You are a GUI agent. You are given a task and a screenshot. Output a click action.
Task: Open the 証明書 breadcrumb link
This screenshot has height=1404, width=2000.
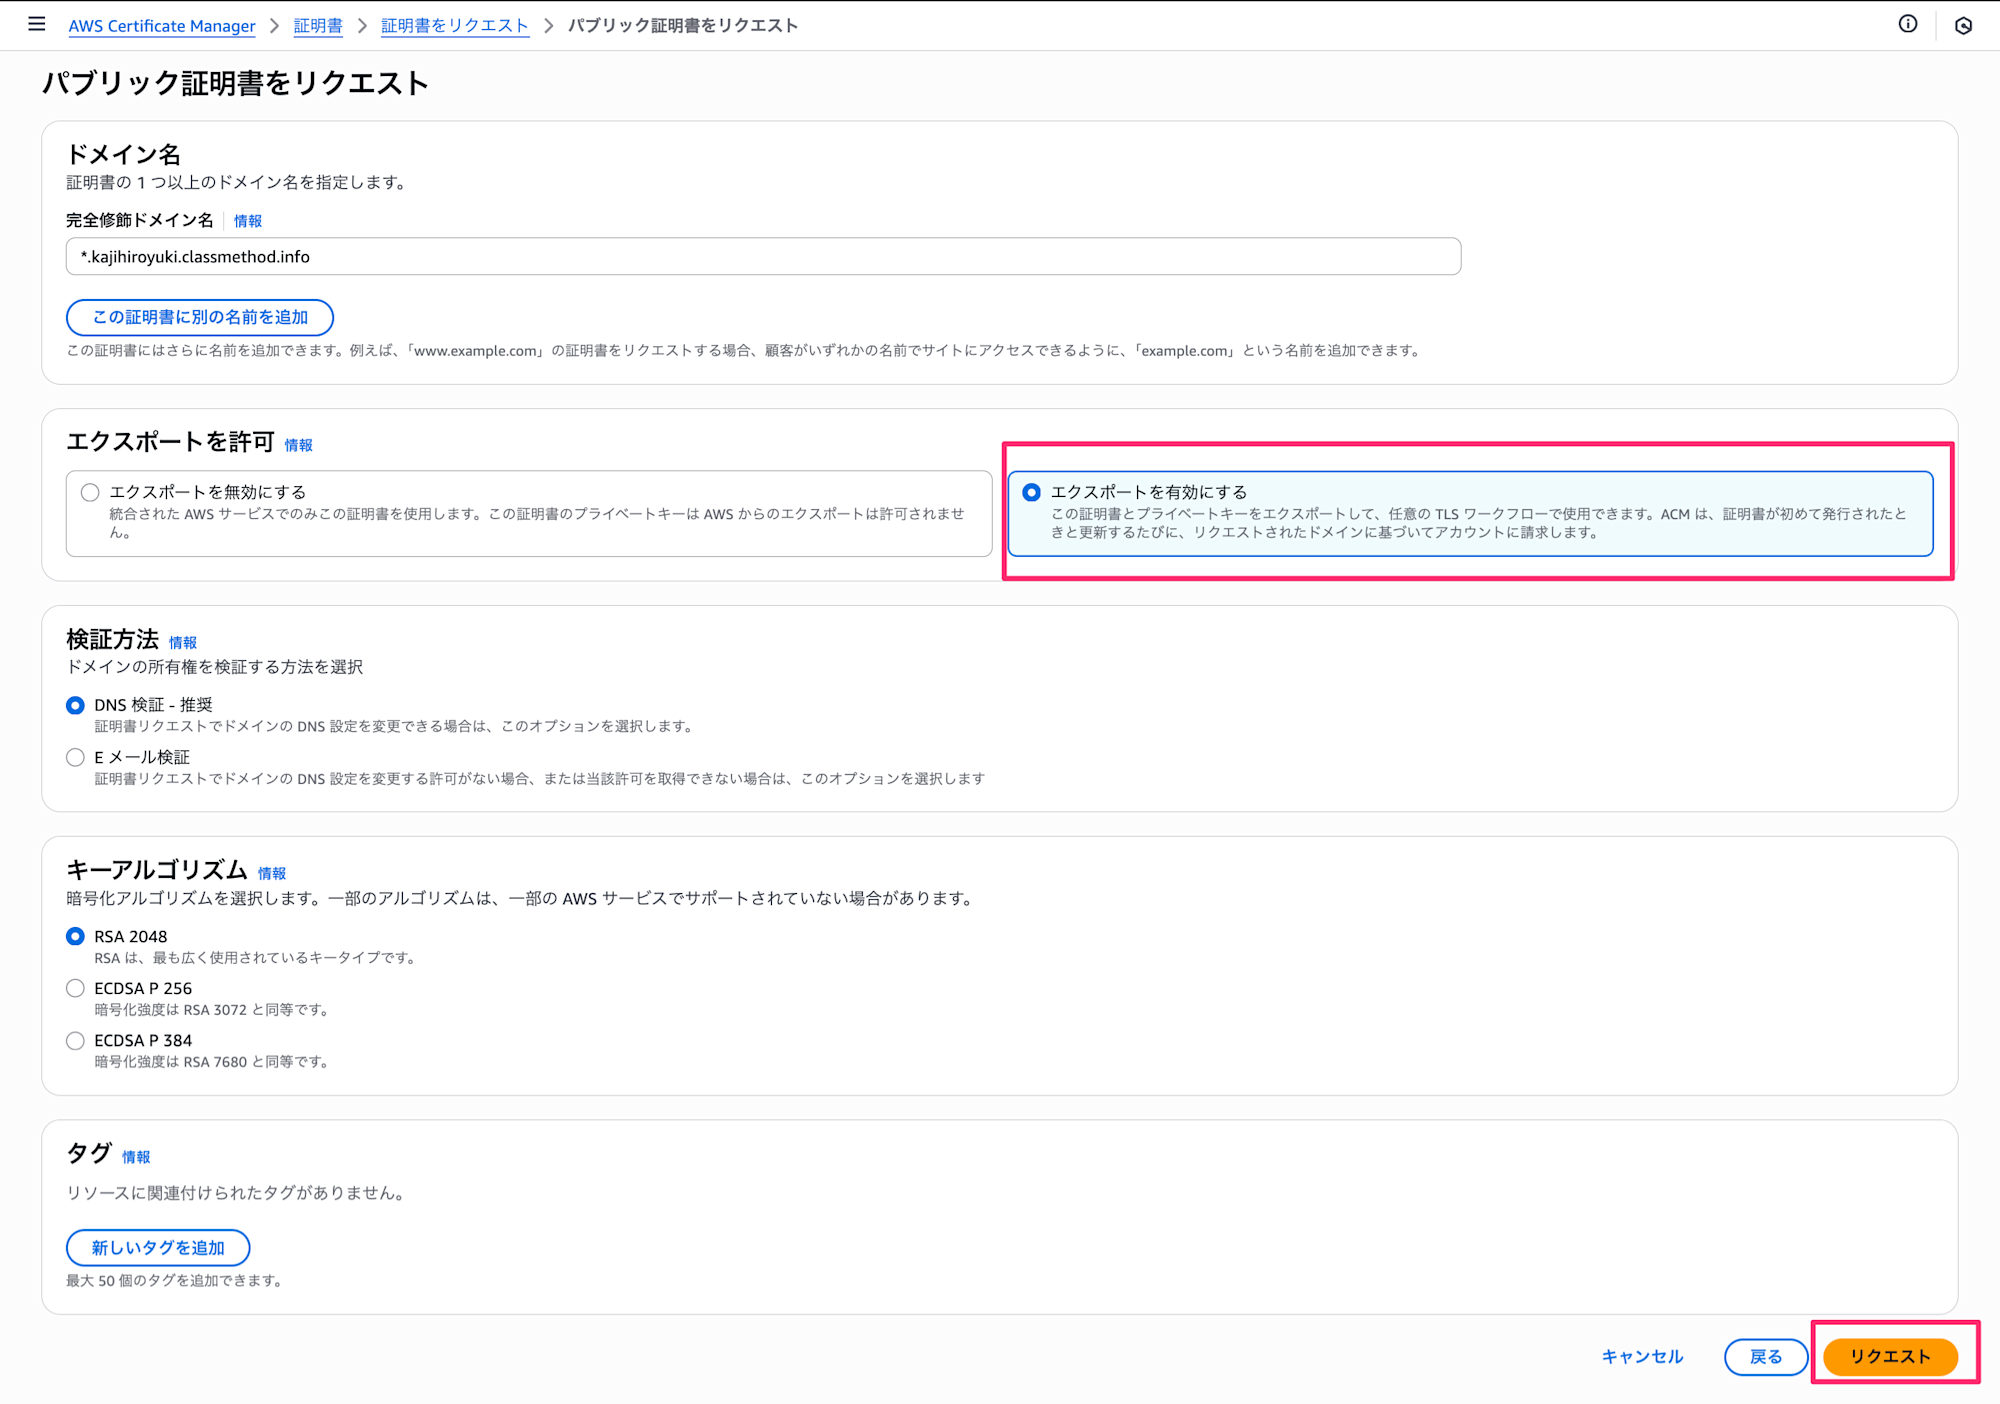(x=318, y=26)
